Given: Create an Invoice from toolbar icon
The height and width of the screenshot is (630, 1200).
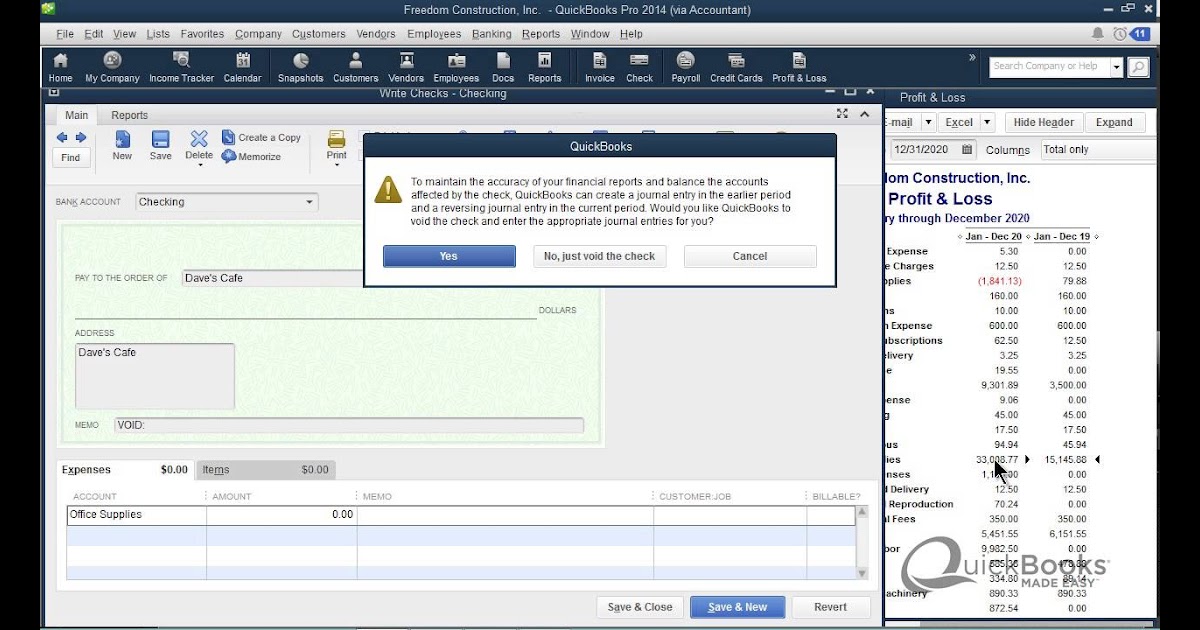Looking at the screenshot, I should click(x=599, y=67).
